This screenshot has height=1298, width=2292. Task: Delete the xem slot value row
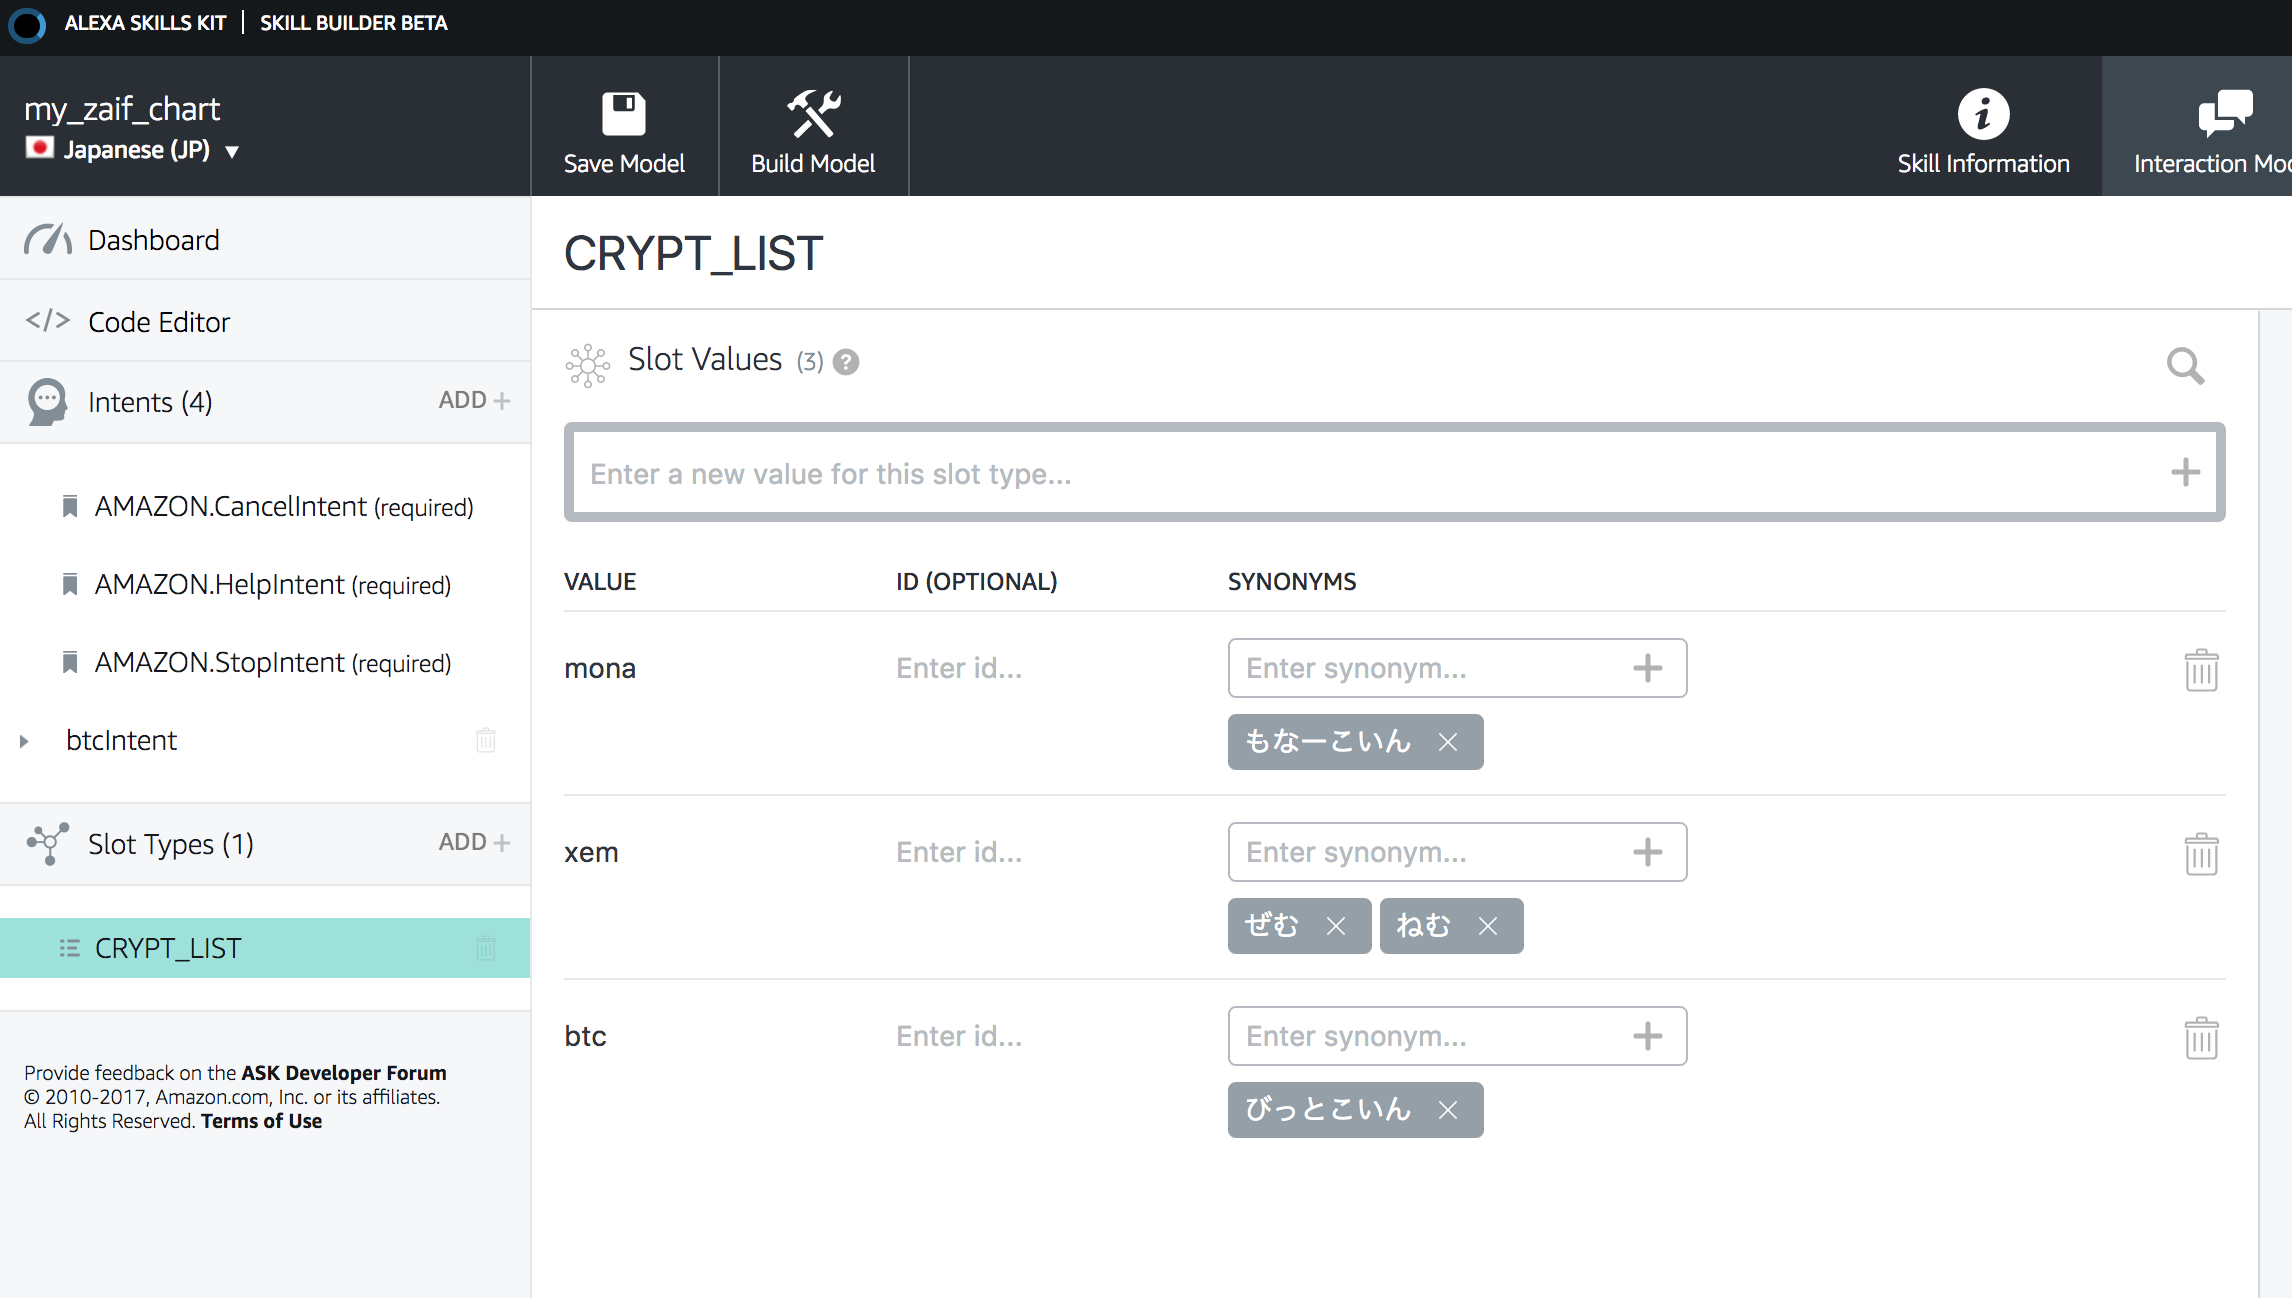(2201, 854)
